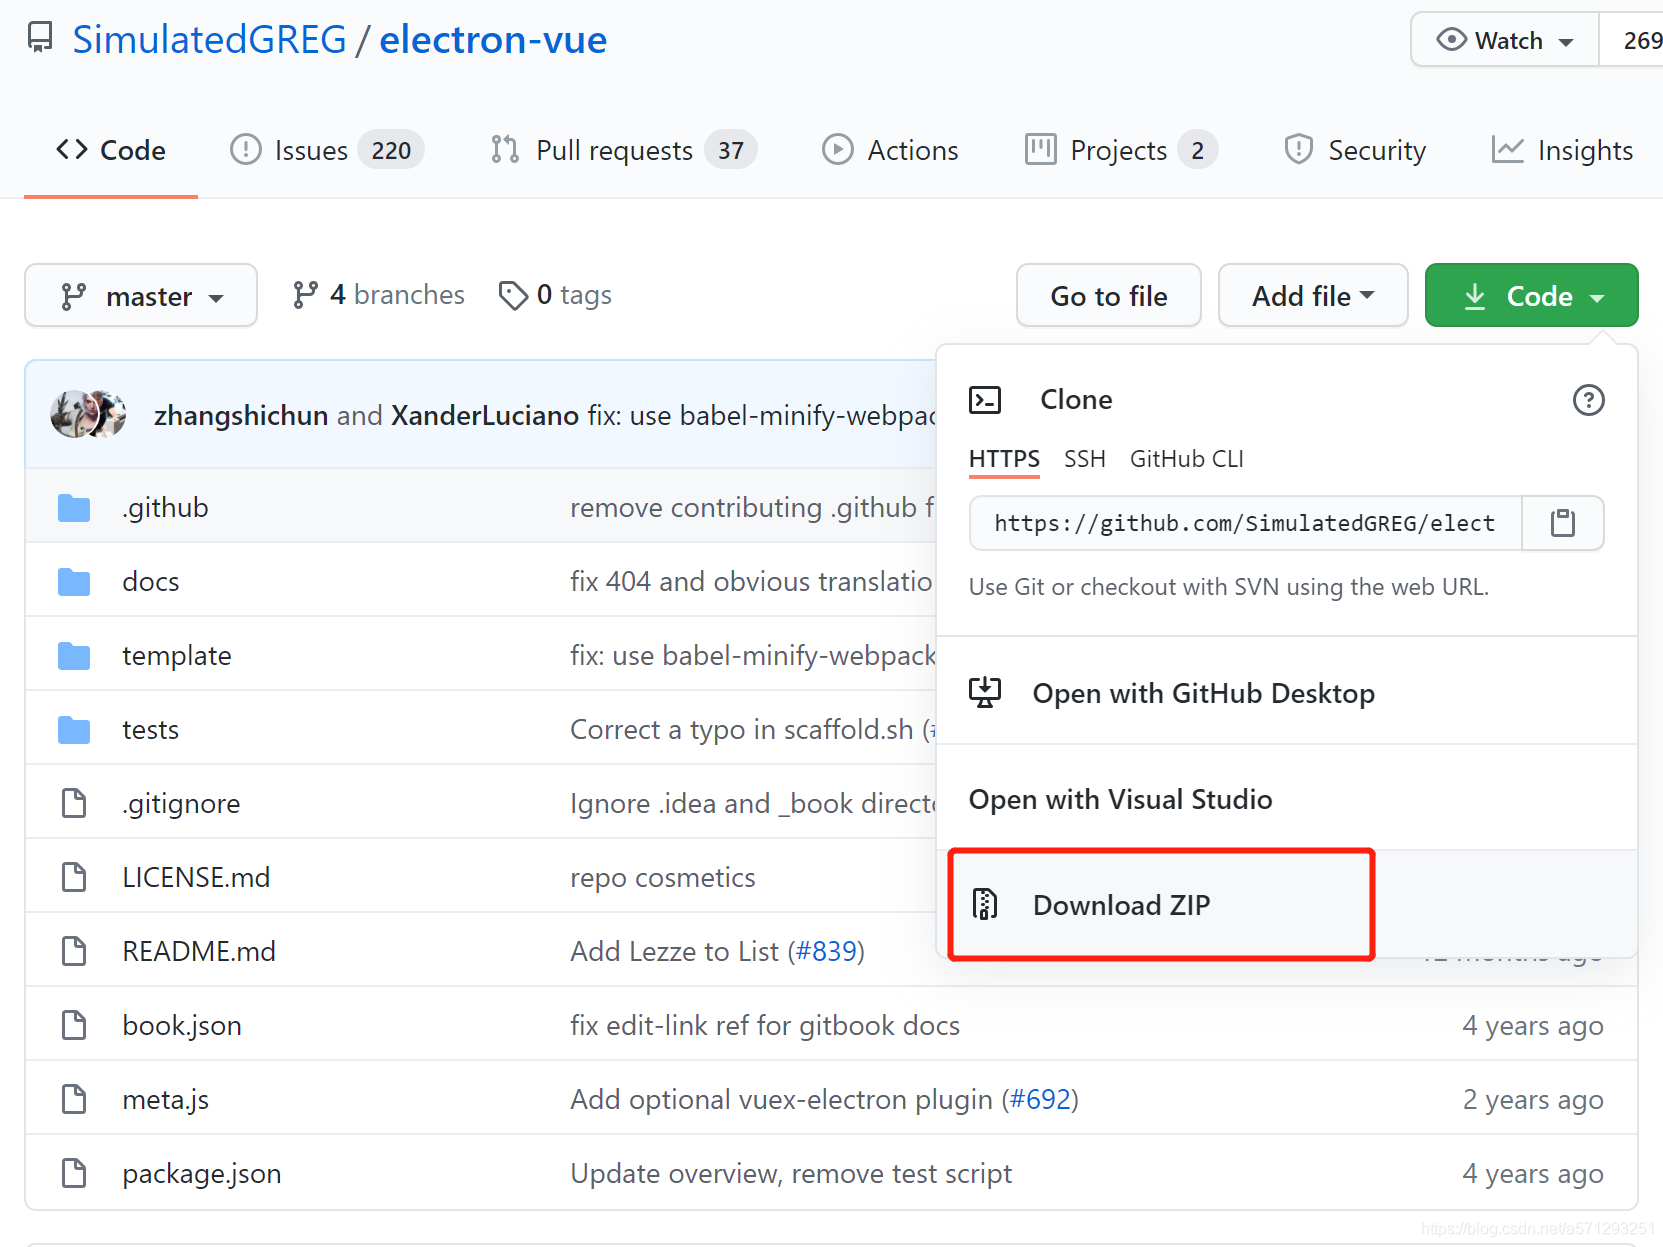Copy the clone URL with clipboard icon
The height and width of the screenshot is (1247, 1663).
[x=1563, y=523]
